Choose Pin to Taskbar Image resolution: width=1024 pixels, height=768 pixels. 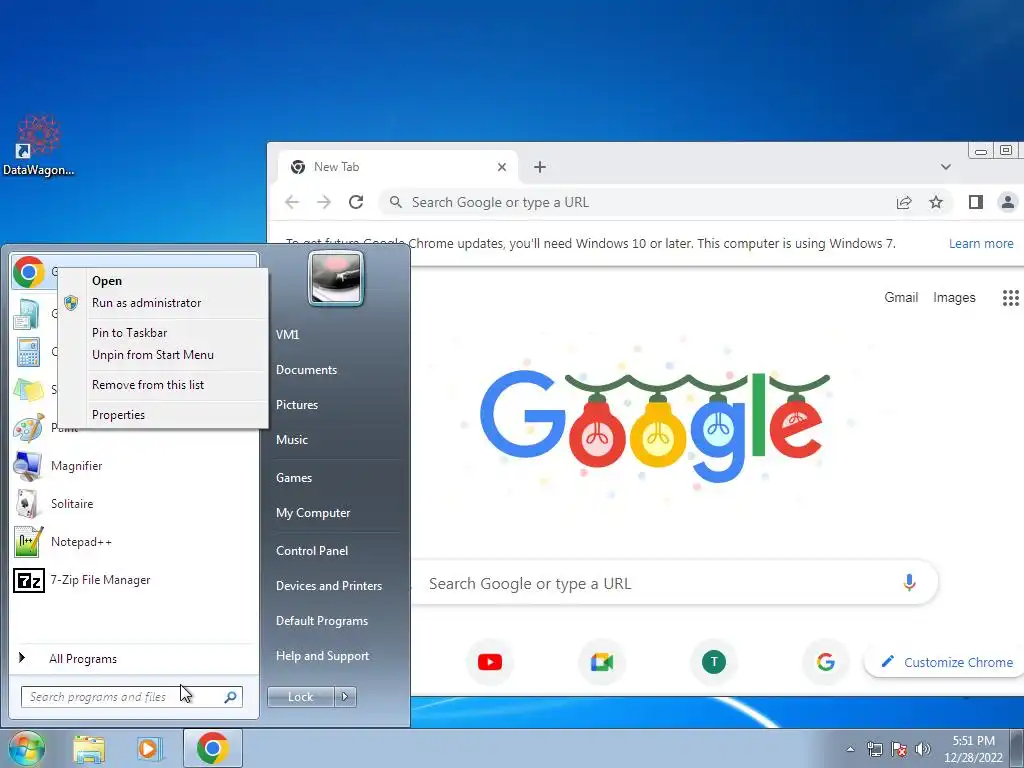[129, 333]
